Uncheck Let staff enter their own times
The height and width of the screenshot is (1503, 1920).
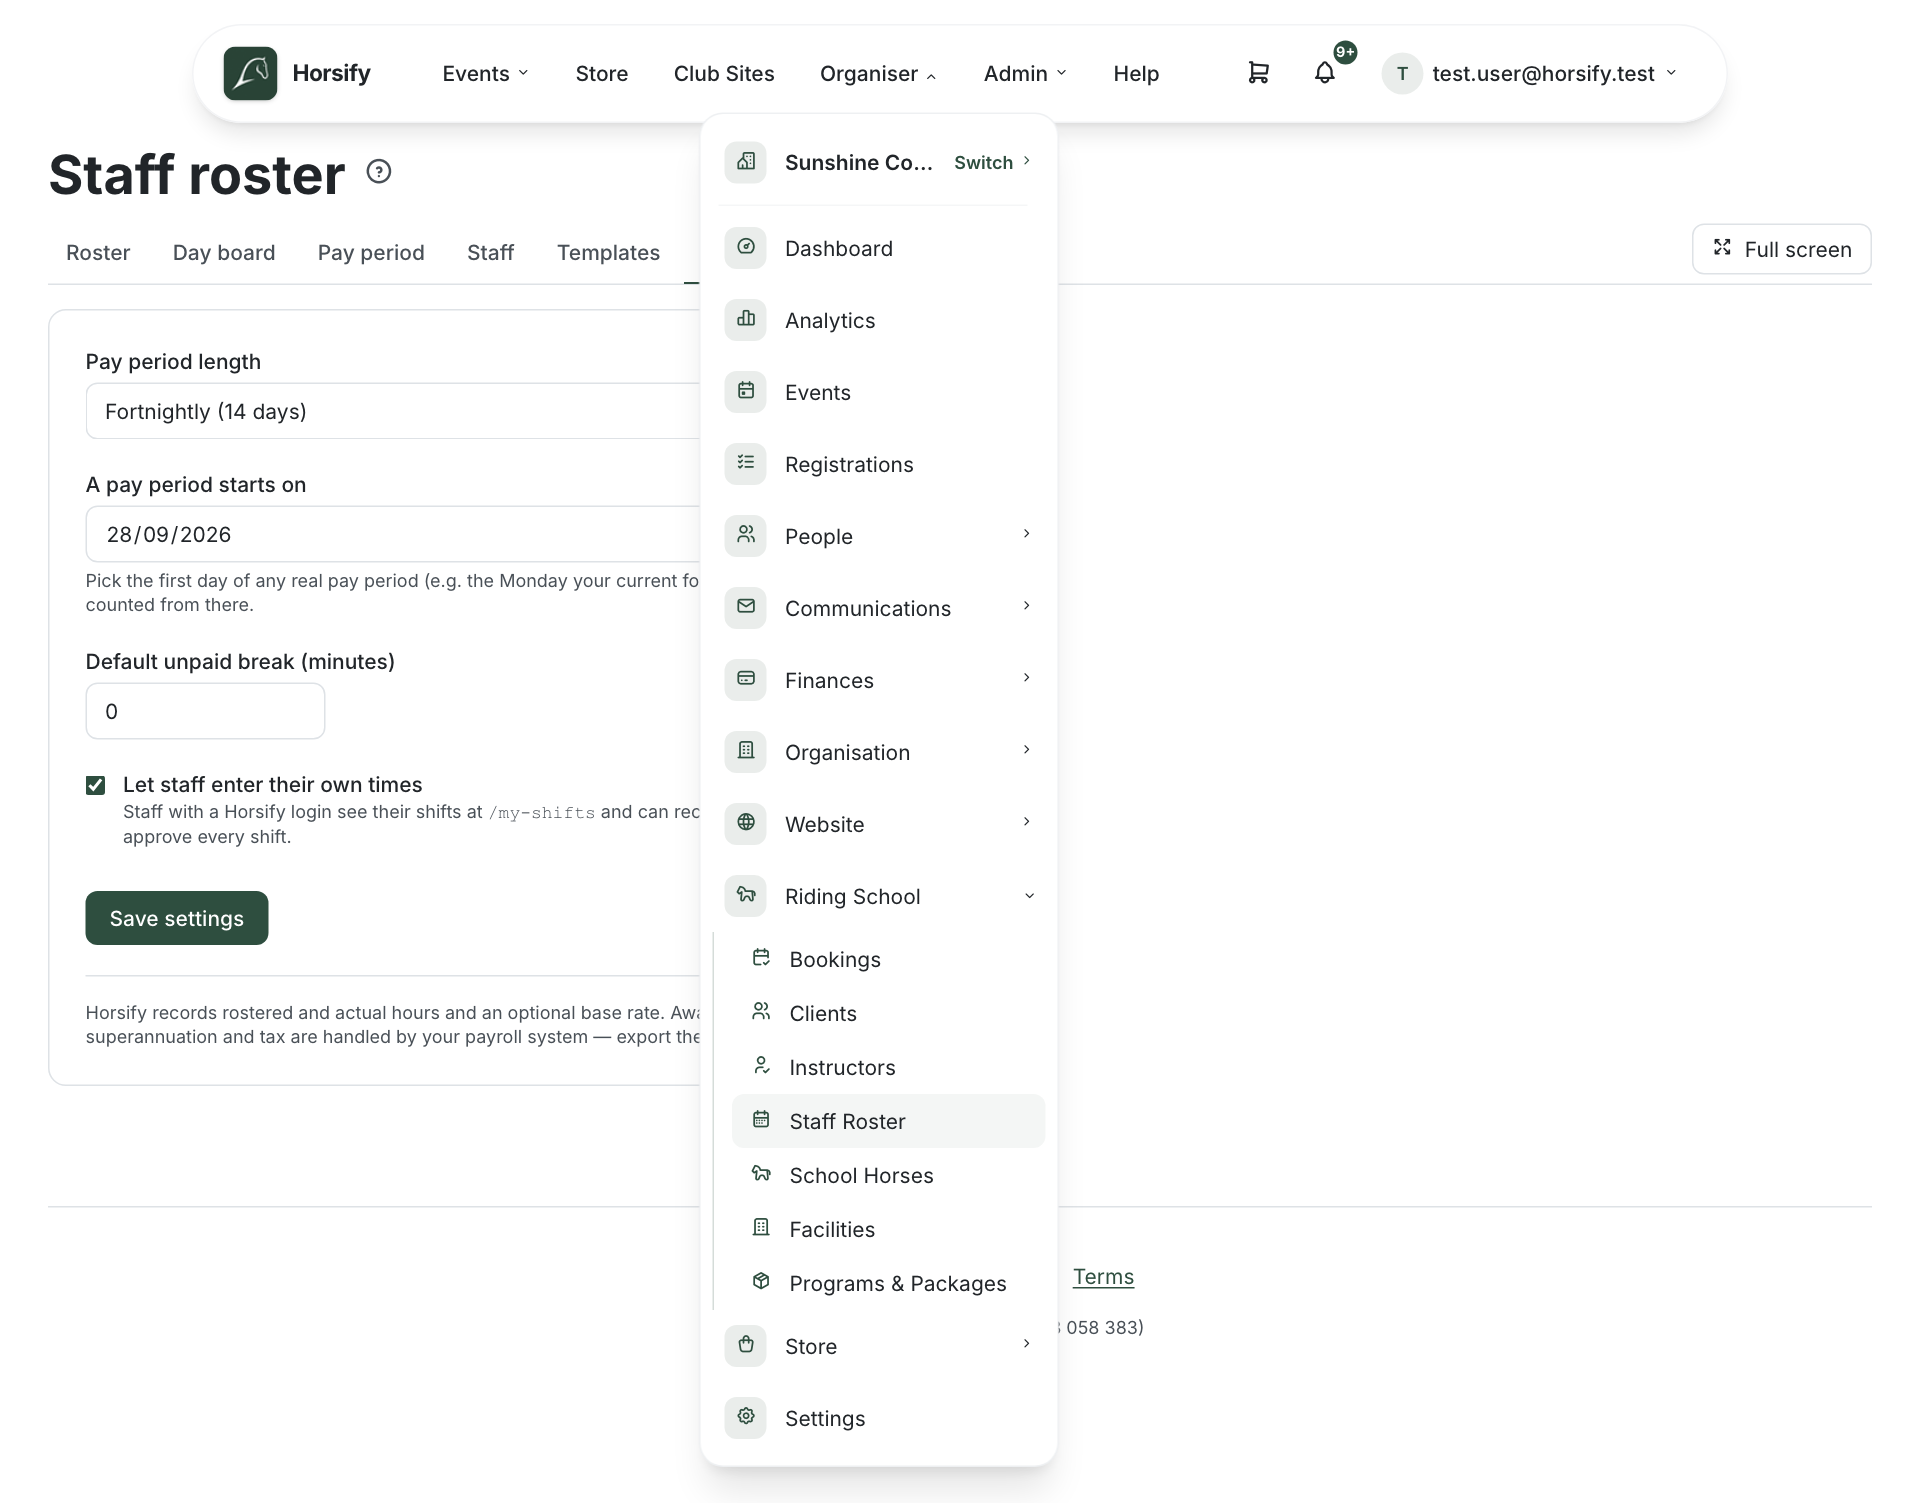[95, 785]
